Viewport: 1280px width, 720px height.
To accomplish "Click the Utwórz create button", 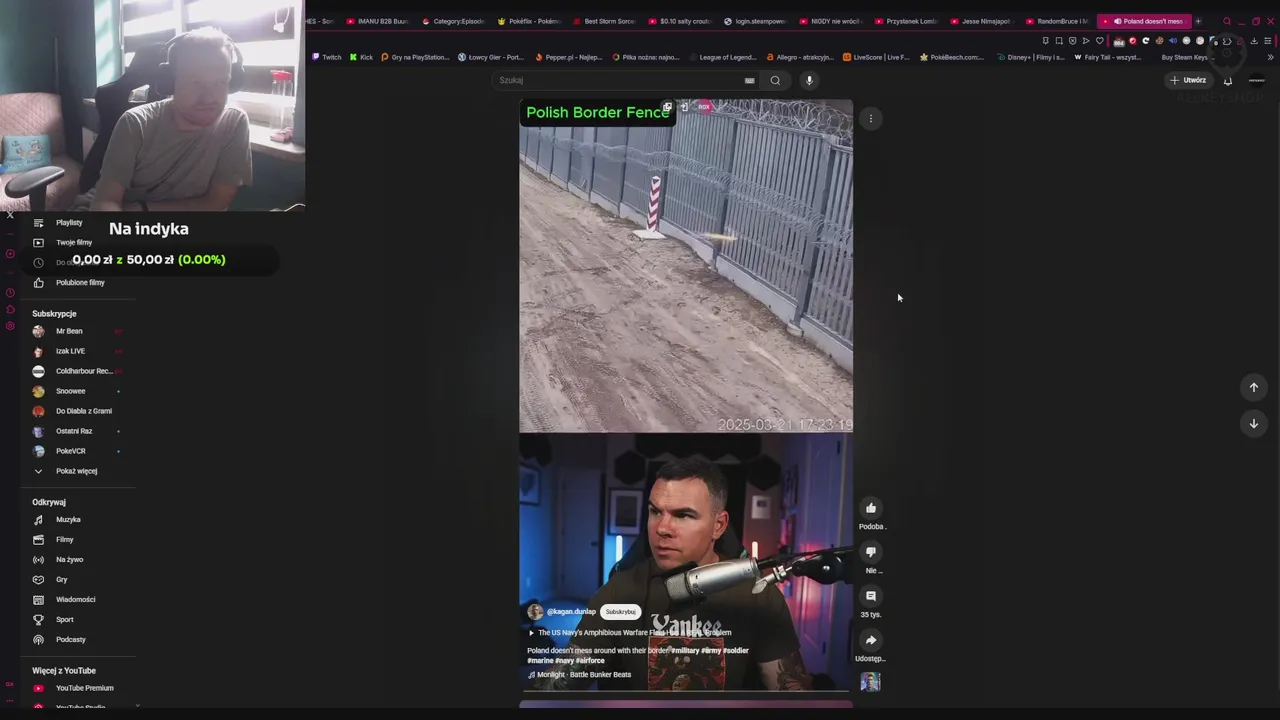I will [1188, 80].
